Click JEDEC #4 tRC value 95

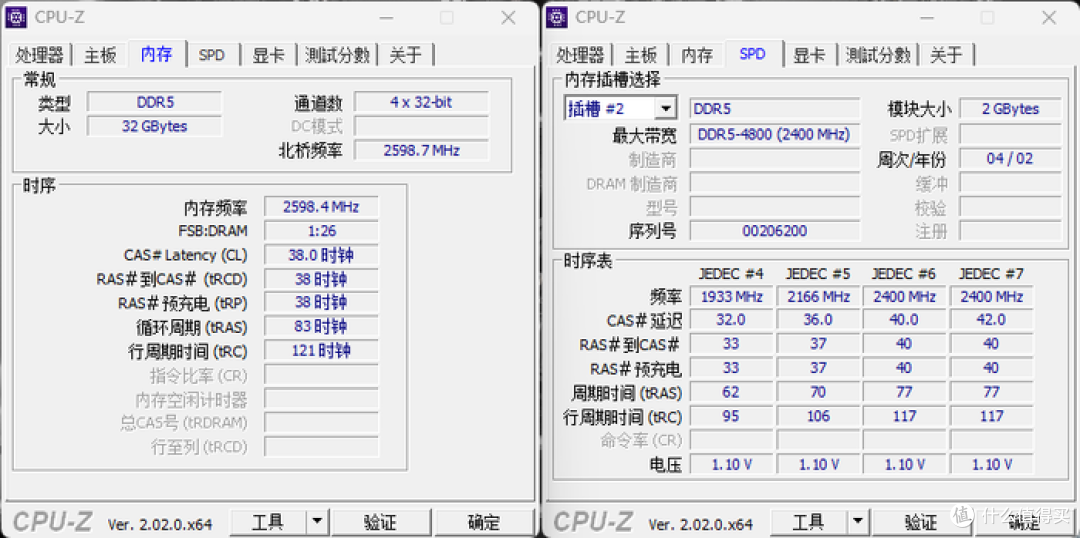pos(731,416)
